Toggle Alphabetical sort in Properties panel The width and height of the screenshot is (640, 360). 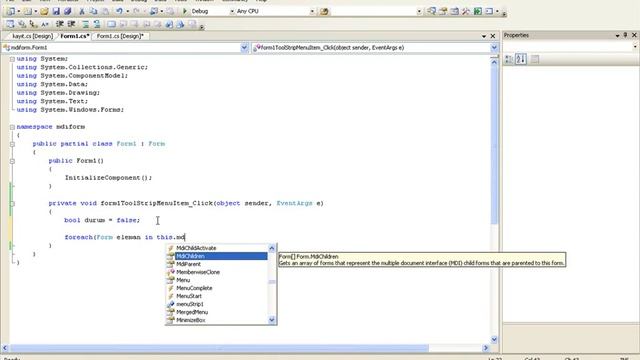coord(520,59)
